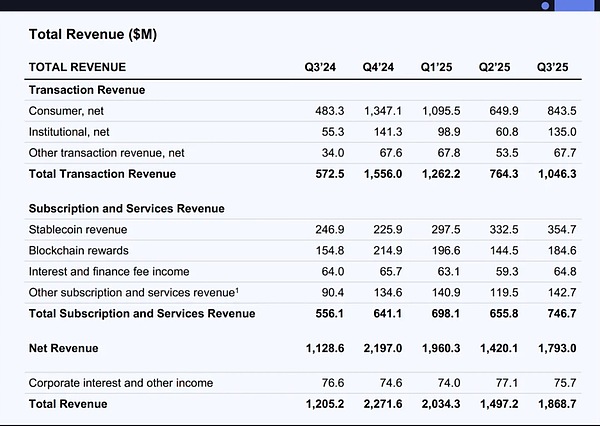Select Interest and finance fee income label
The image size is (600, 426).
tap(109, 271)
